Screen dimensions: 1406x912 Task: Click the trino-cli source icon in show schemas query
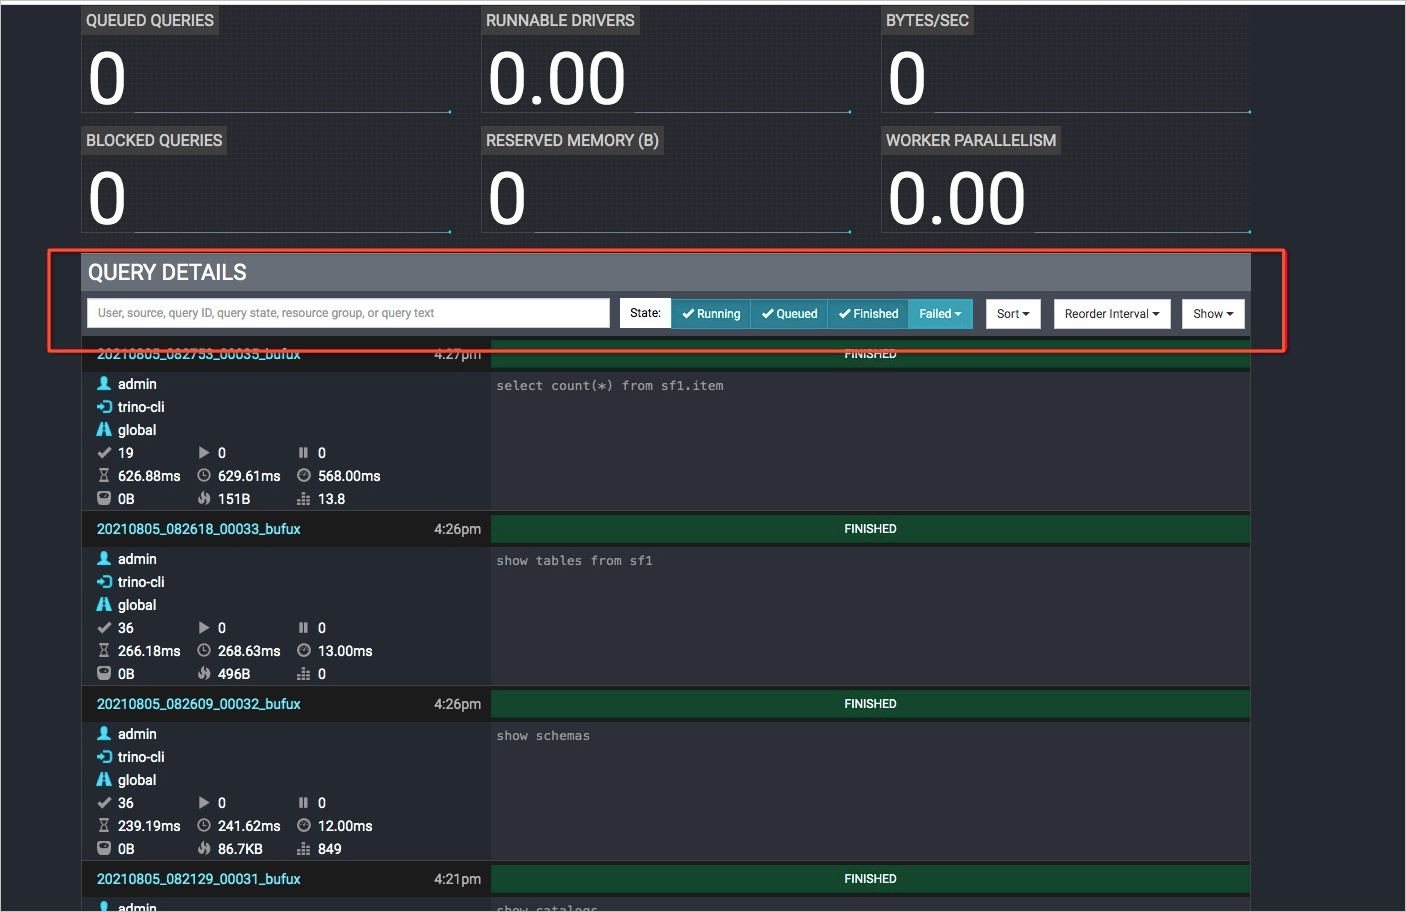pos(104,757)
